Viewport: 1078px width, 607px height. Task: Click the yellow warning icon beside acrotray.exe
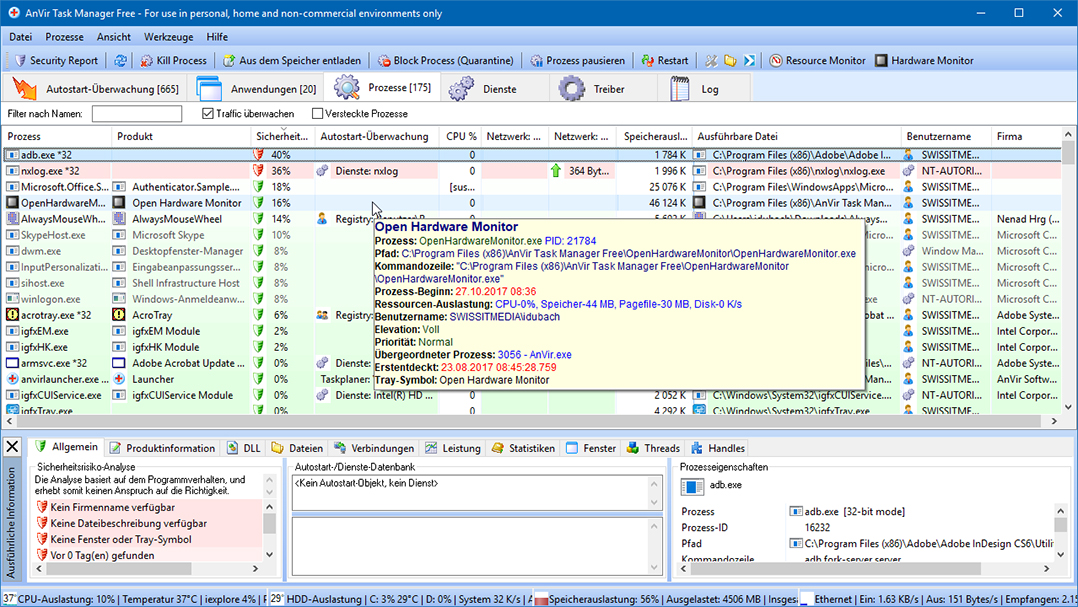click(x=12, y=315)
